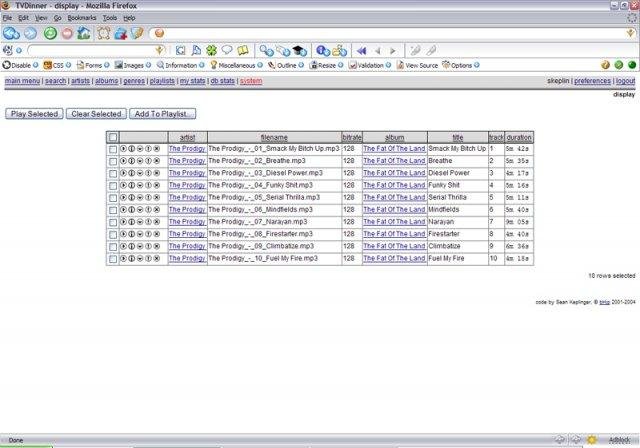Open the Images dropdown in developer toolbar

pos(133,65)
